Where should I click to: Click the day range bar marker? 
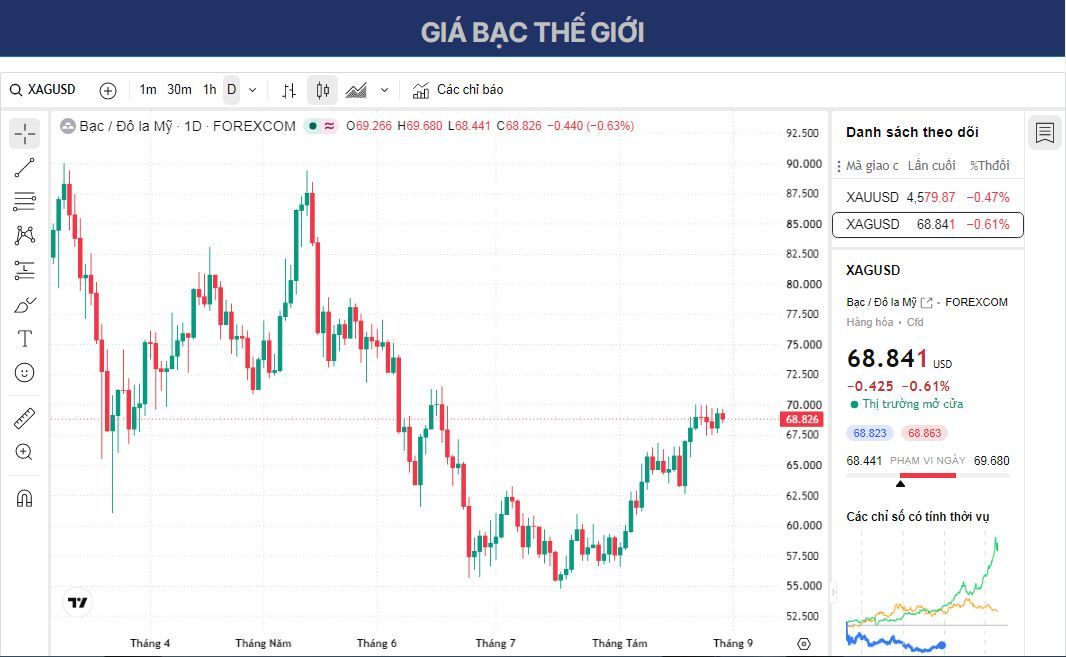[900, 484]
